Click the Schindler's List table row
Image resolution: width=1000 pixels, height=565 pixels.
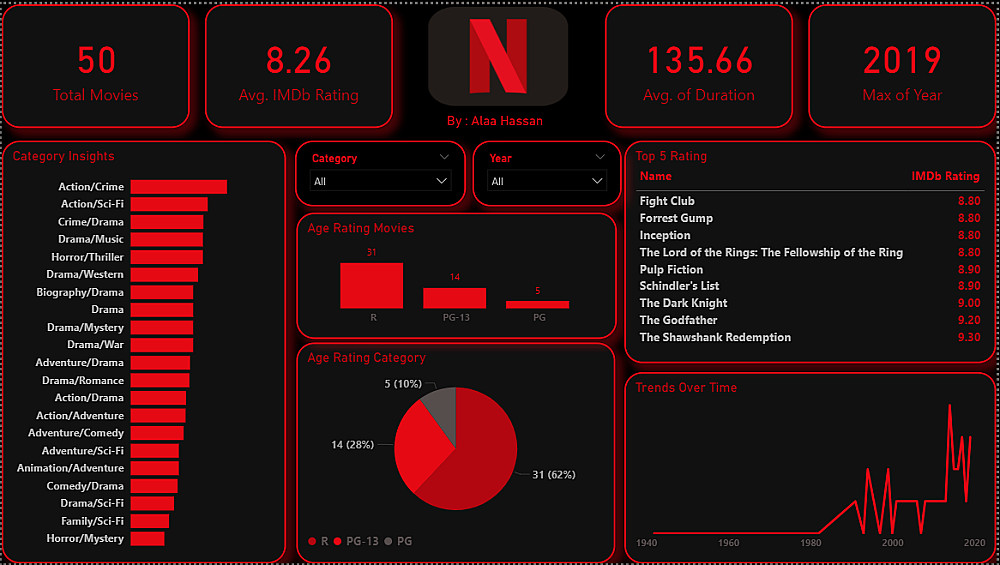click(x=810, y=286)
